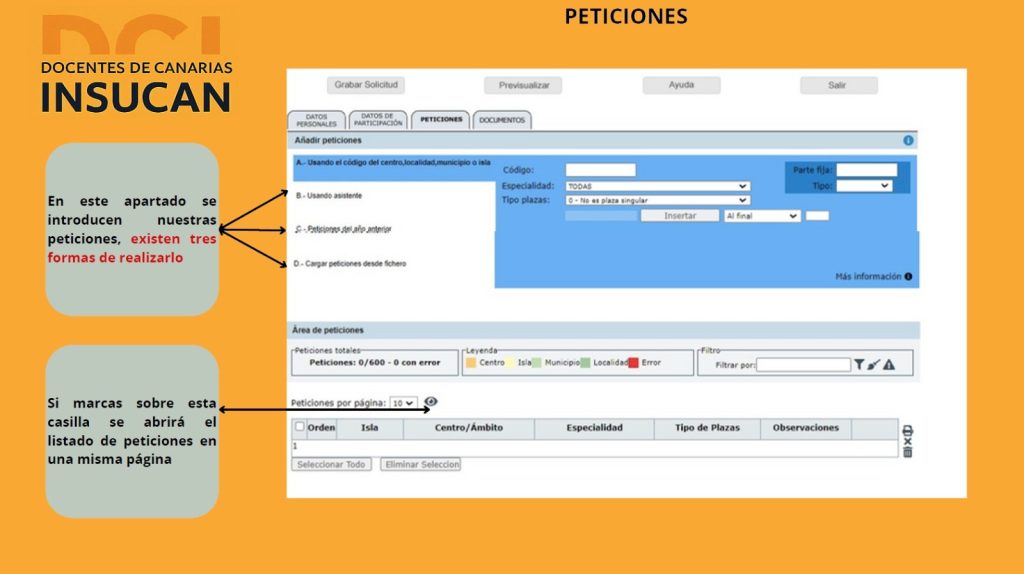This screenshot has height=574, width=1024.
Task: Open the Especialidad dropdown
Action: tap(657, 186)
